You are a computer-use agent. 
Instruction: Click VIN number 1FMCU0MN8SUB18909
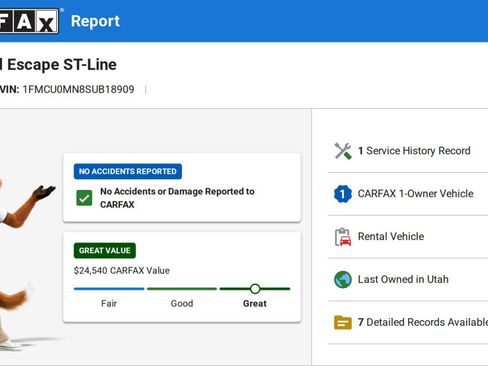78,89
